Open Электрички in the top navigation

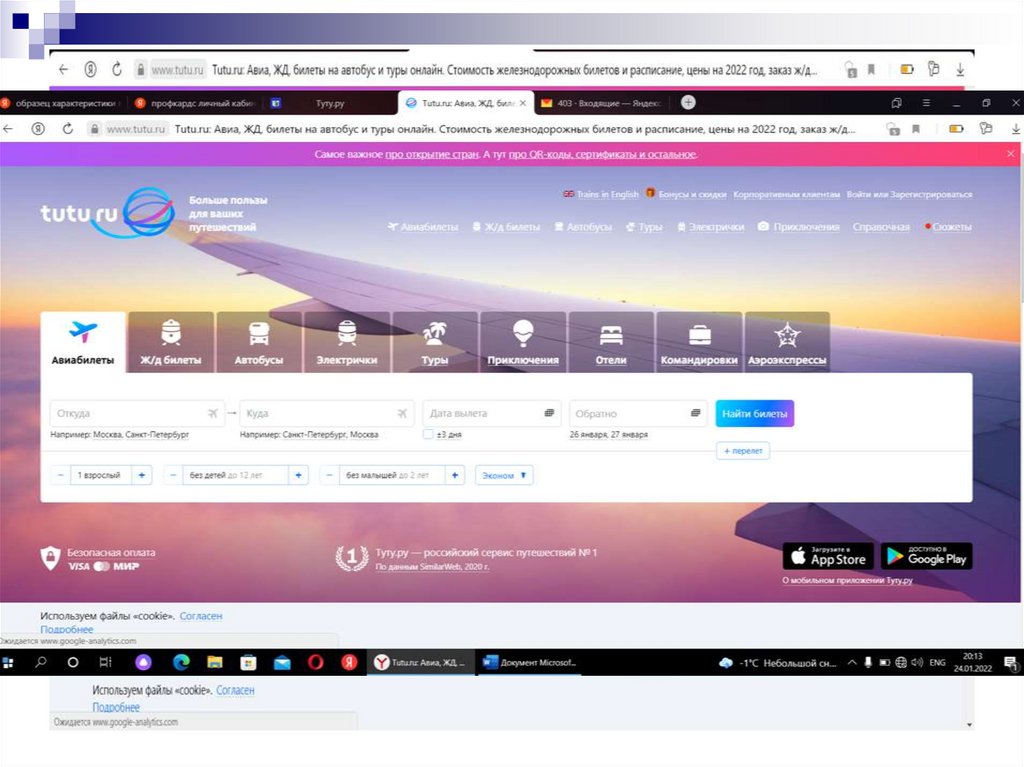click(711, 227)
